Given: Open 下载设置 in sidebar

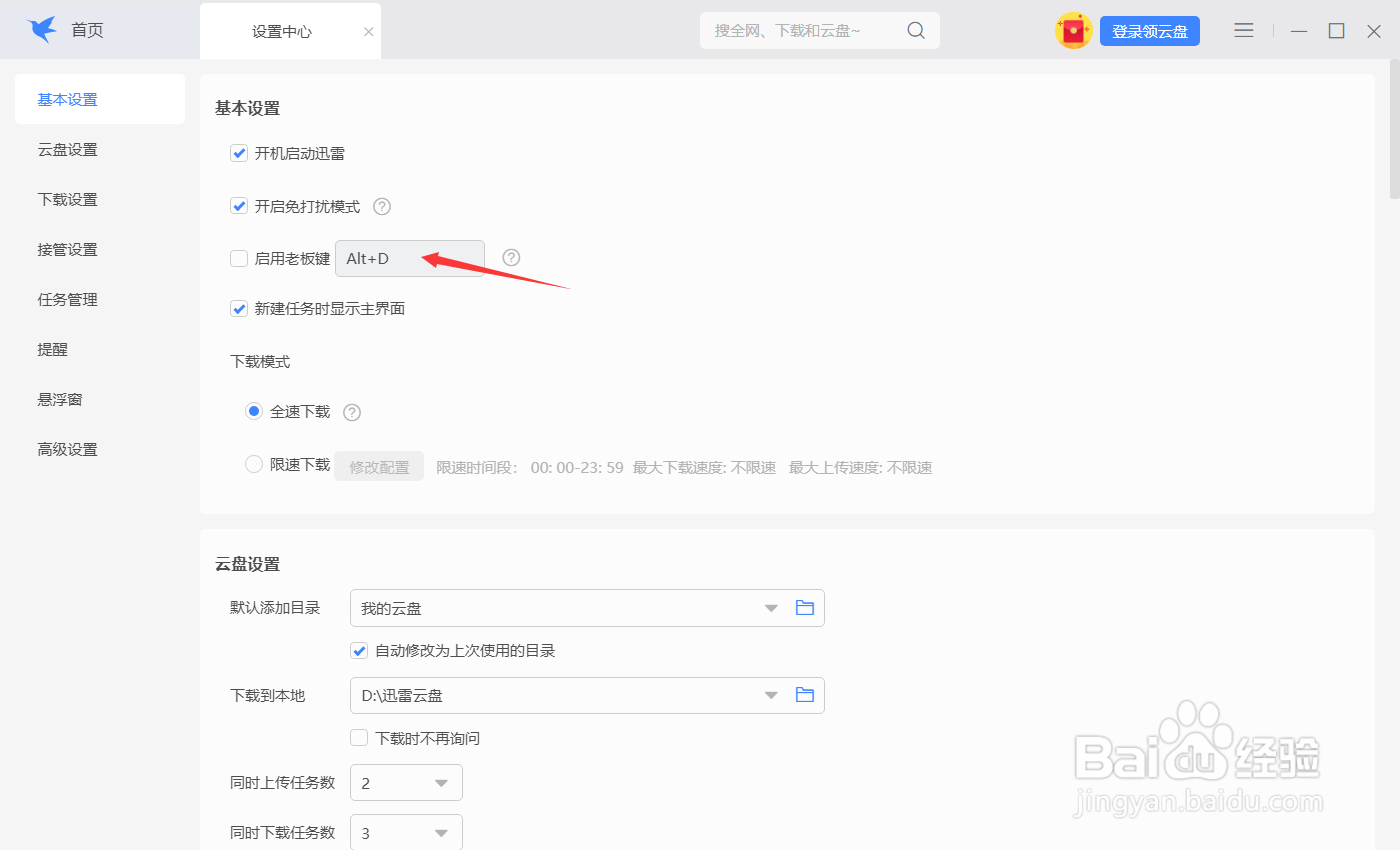Looking at the screenshot, I should point(100,199).
